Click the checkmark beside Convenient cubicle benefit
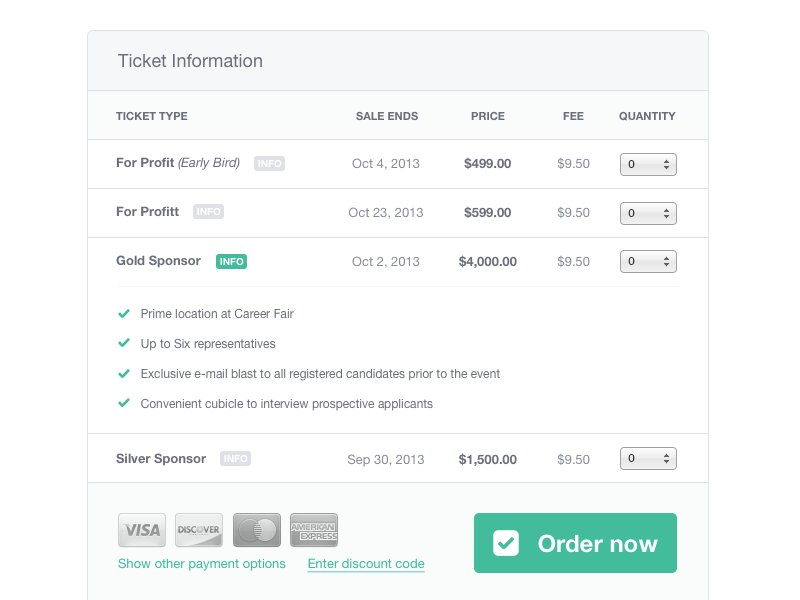Viewport: 800px width, 600px height. pos(124,403)
